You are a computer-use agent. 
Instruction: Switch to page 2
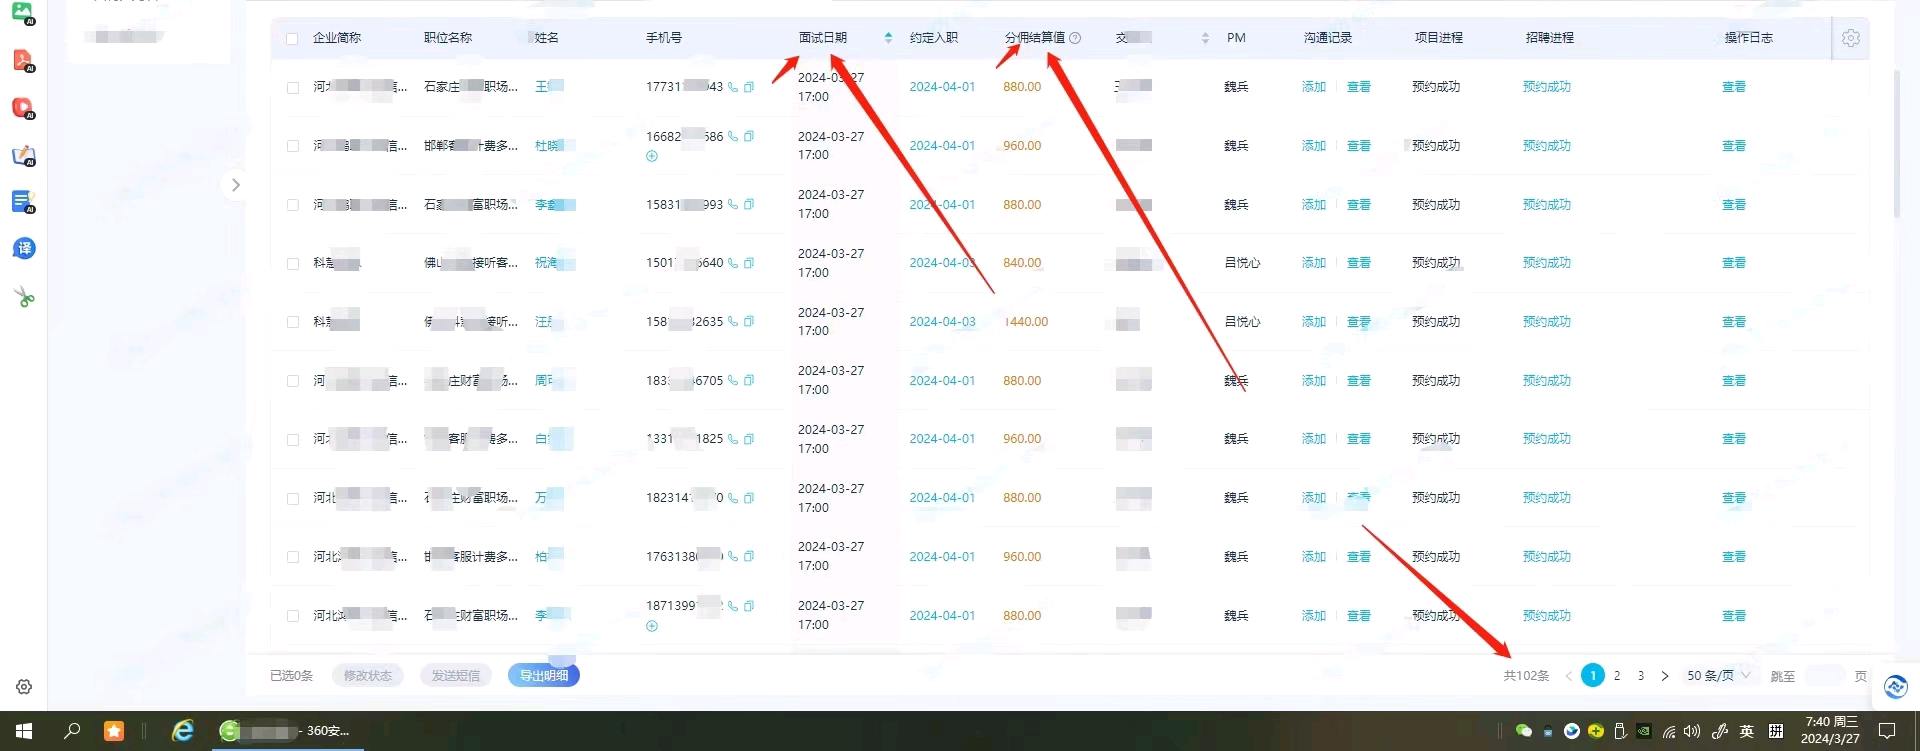point(1617,676)
